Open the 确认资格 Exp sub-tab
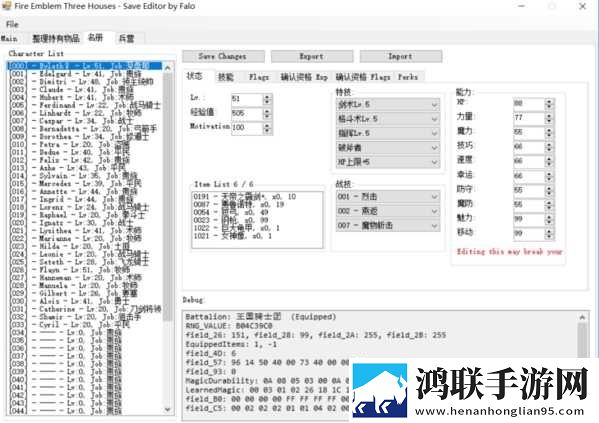The height and width of the screenshot is (423, 599). pyautogui.click(x=304, y=77)
